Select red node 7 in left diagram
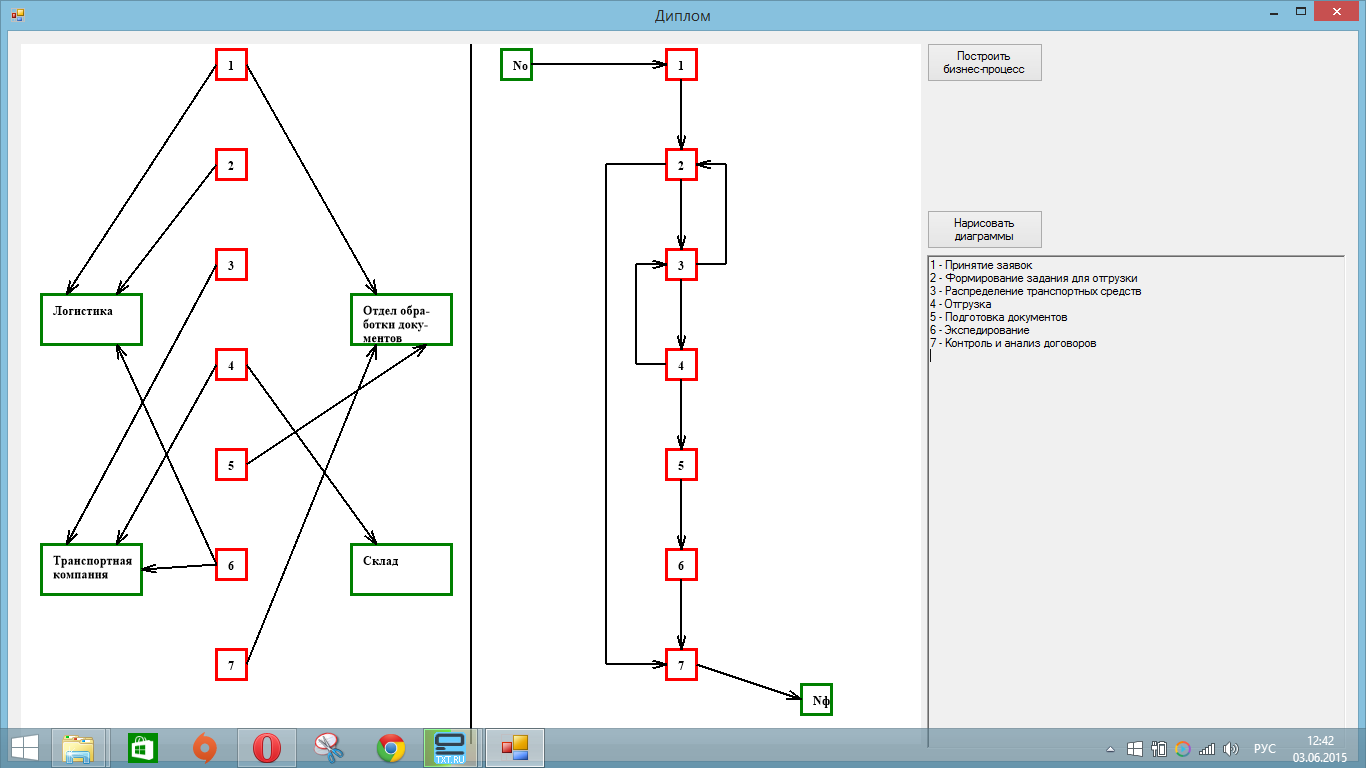This screenshot has height=768, width=1366. point(231,664)
